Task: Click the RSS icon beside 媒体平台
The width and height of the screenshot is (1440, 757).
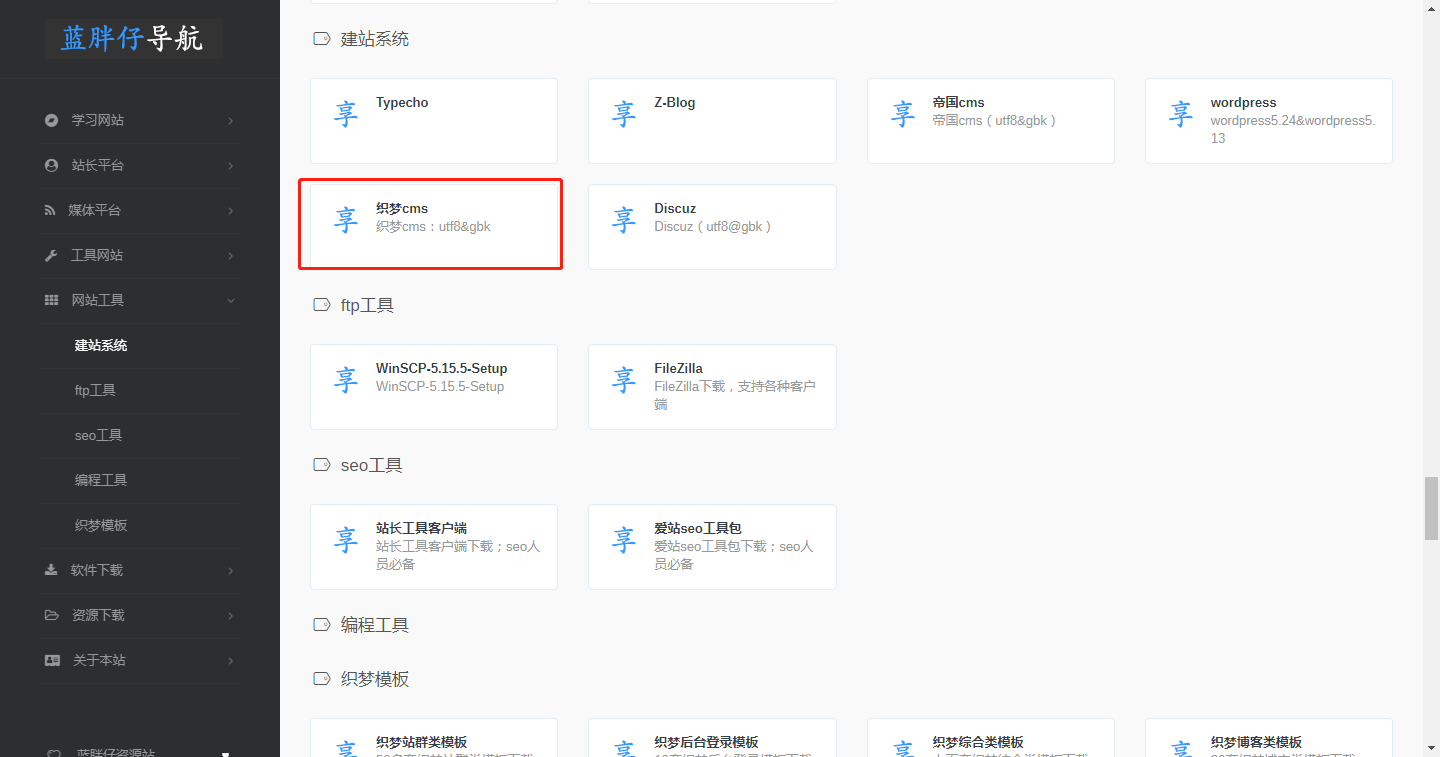Action: pyautogui.click(x=50, y=210)
